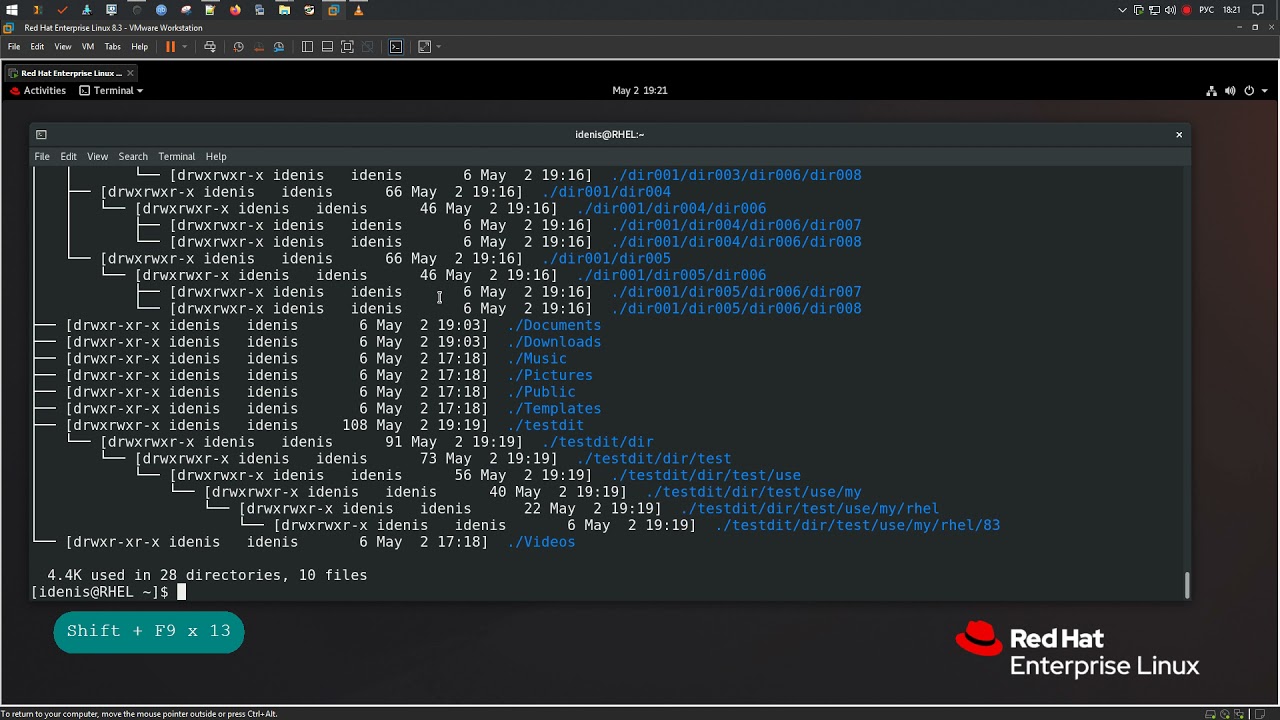
Task: Open the terminal Search menu
Action: [133, 156]
